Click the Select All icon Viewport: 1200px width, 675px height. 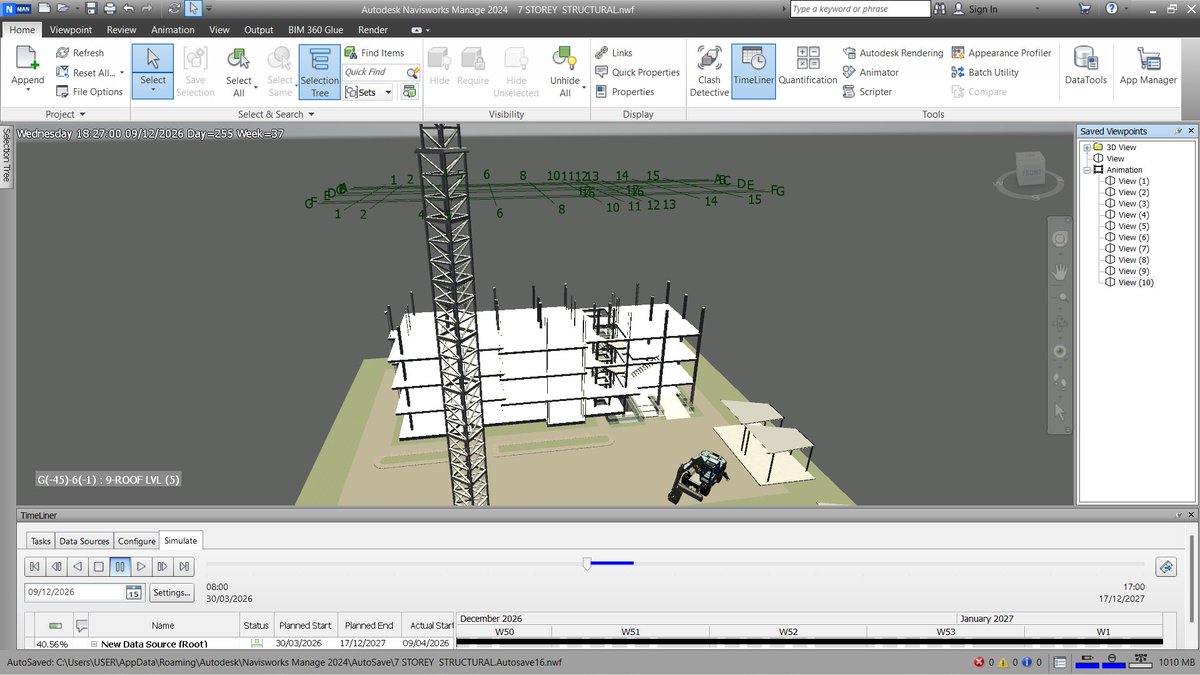pyautogui.click(x=238, y=59)
